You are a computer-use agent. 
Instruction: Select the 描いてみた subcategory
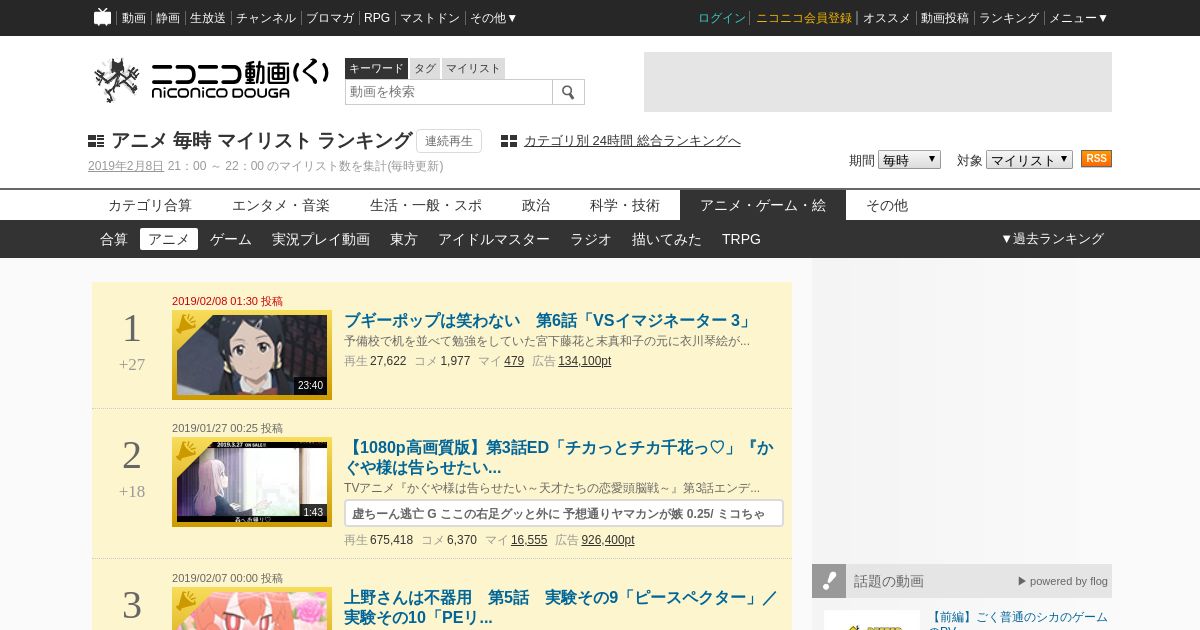click(x=667, y=239)
